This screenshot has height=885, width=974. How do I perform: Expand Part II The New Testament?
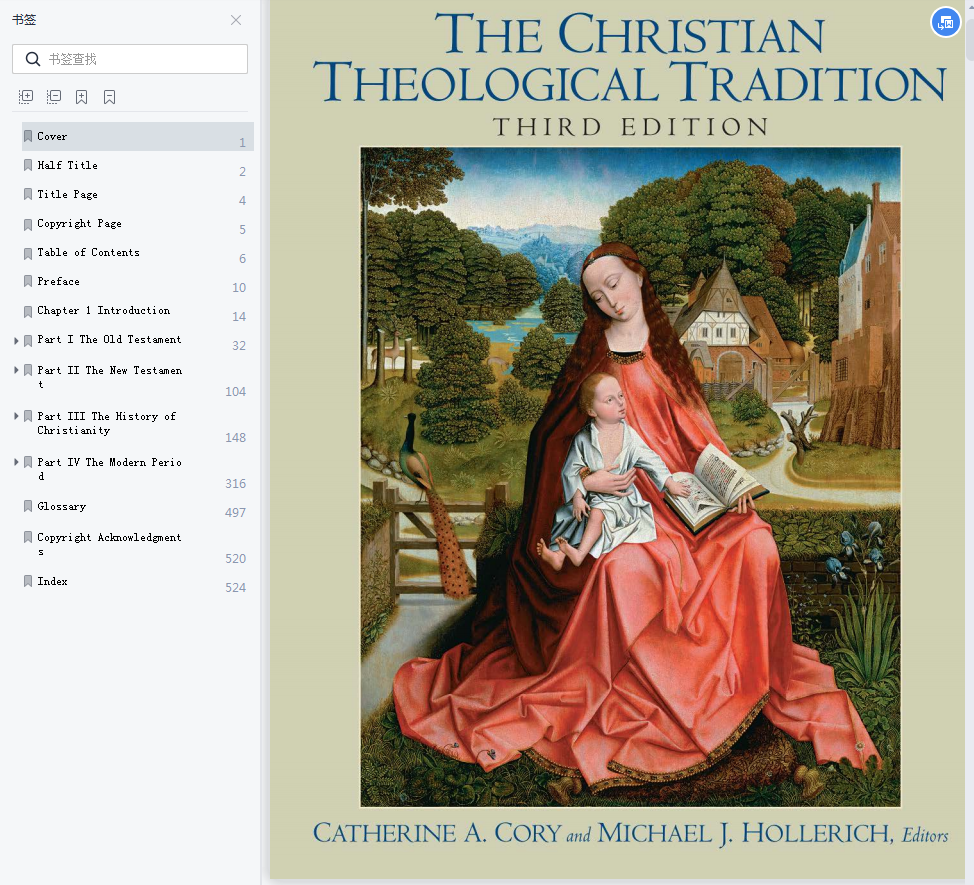pyautogui.click(x=16, y=370)
